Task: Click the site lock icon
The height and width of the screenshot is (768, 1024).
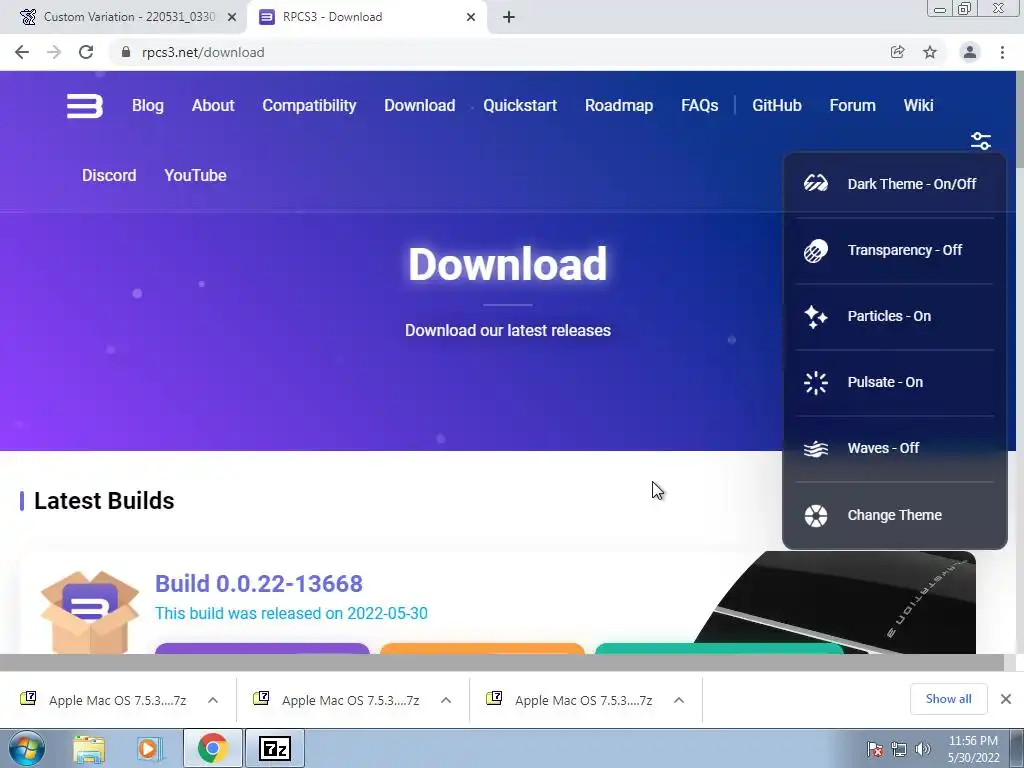Action: 126,52
